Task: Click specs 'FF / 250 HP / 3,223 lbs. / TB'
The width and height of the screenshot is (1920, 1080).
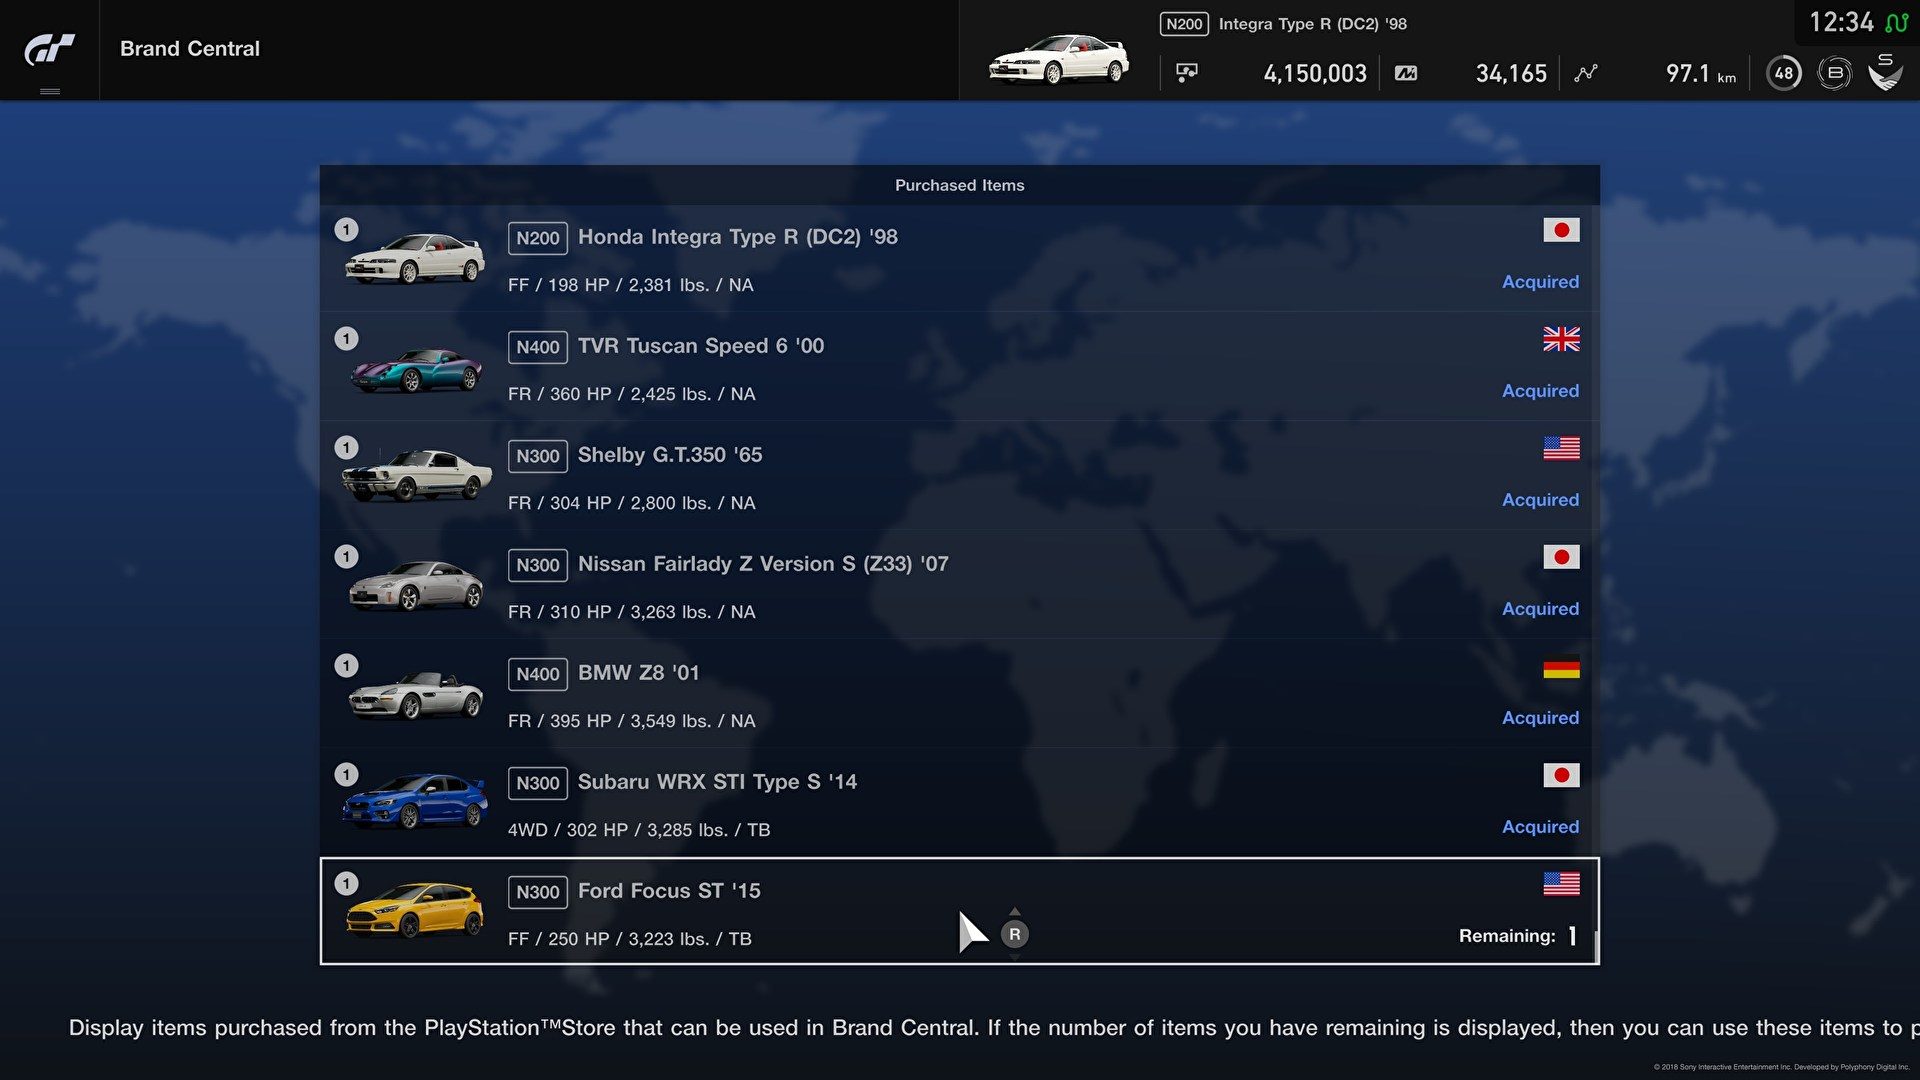Action: pos(630,939)
